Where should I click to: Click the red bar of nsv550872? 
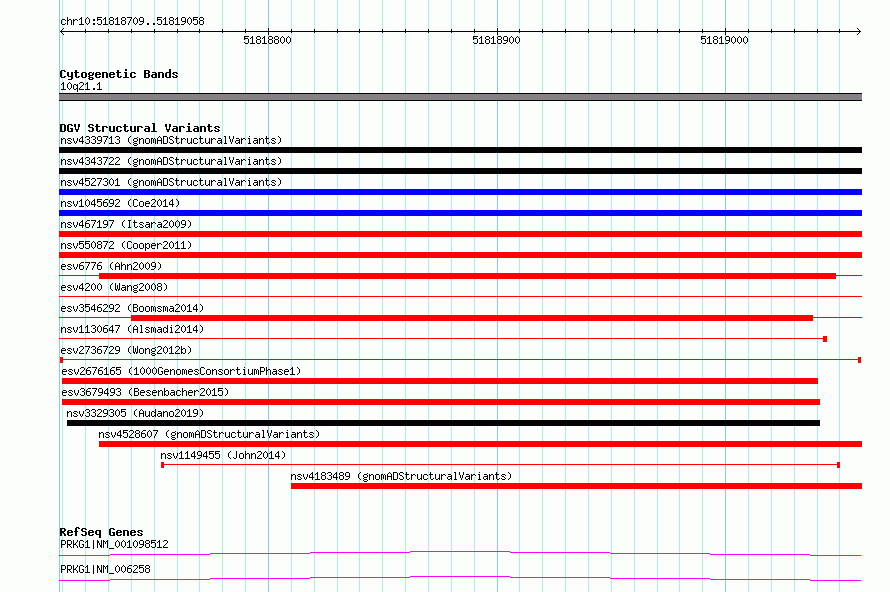(x=460, y=255)
